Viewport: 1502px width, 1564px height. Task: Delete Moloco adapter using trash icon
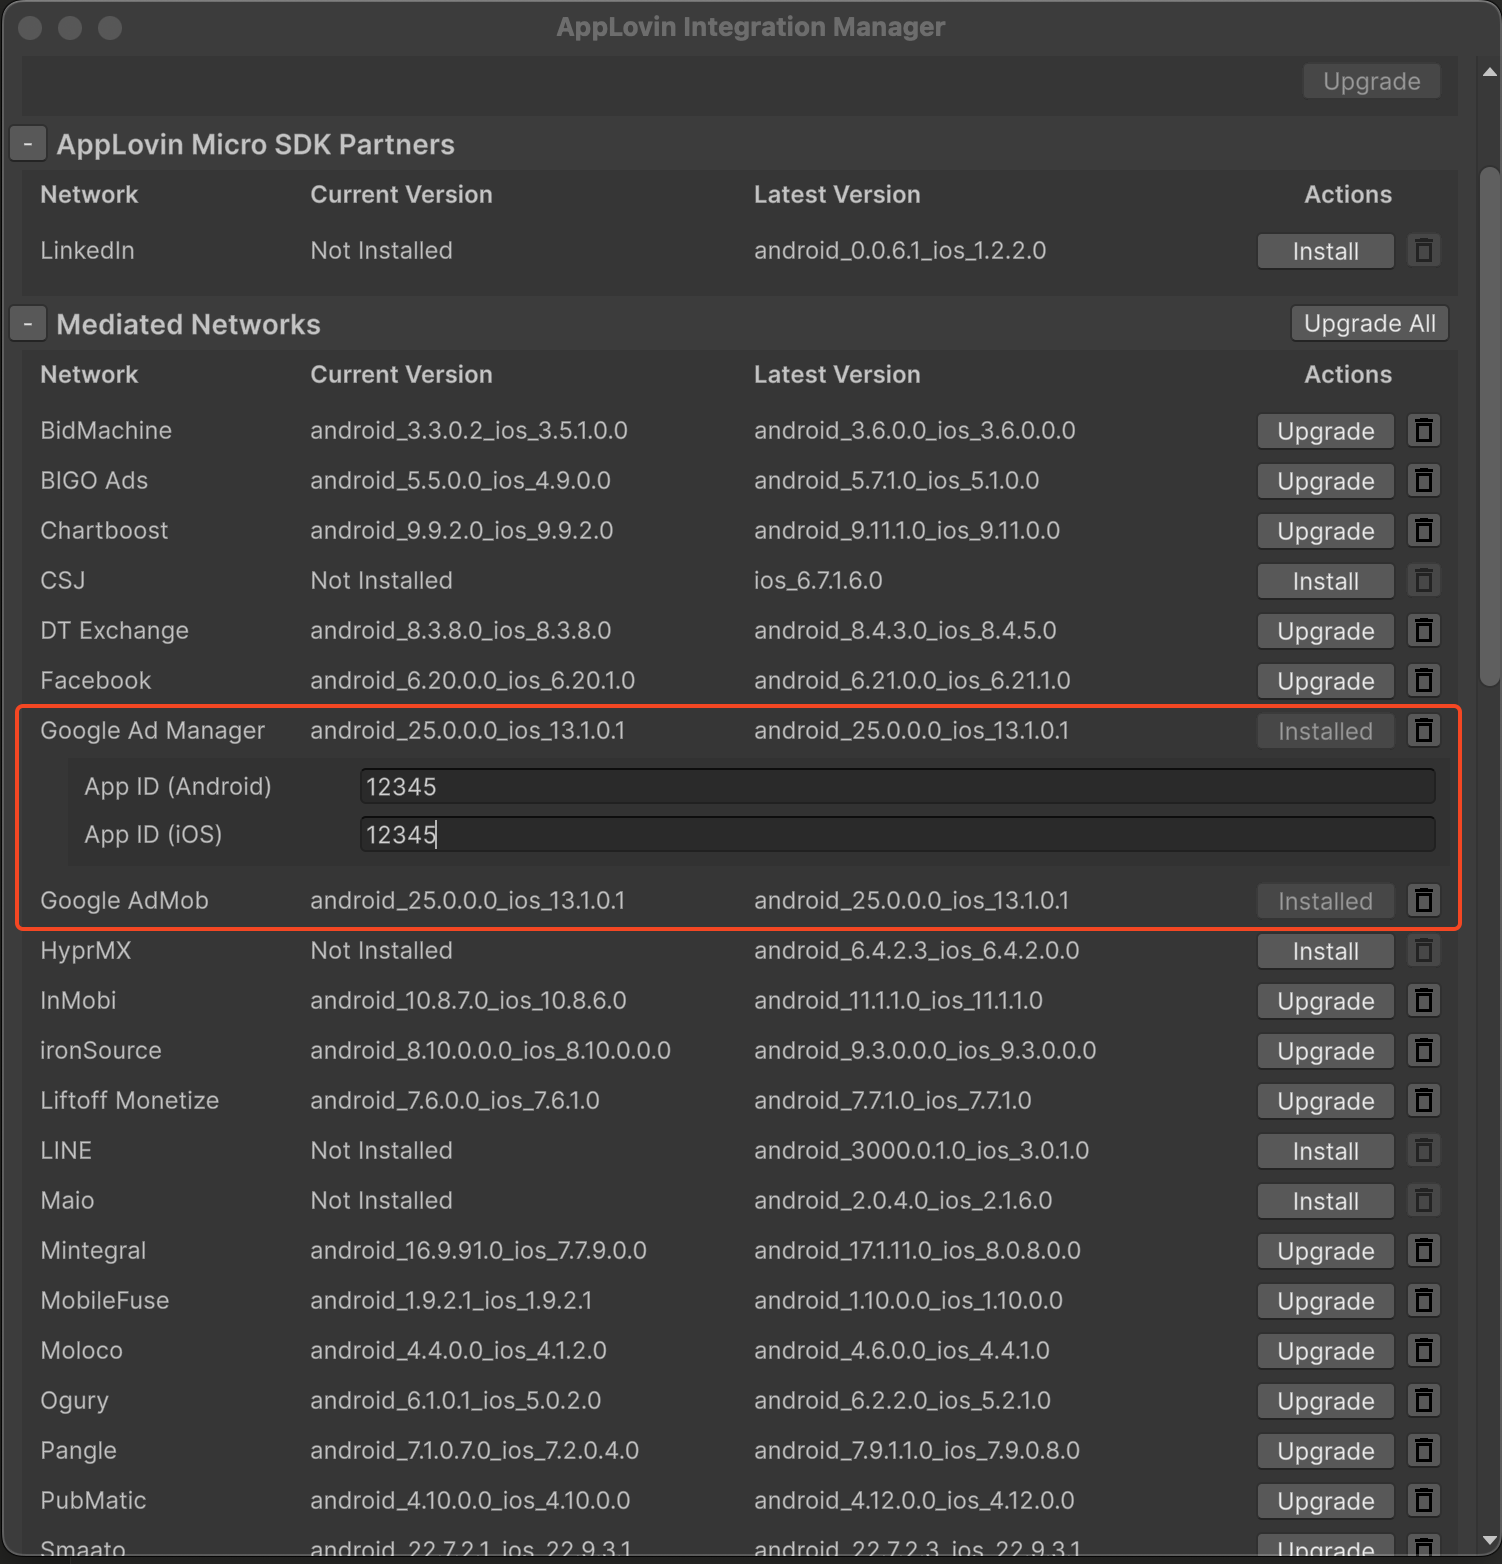pyautogui.click(x=1423, y=1351)
